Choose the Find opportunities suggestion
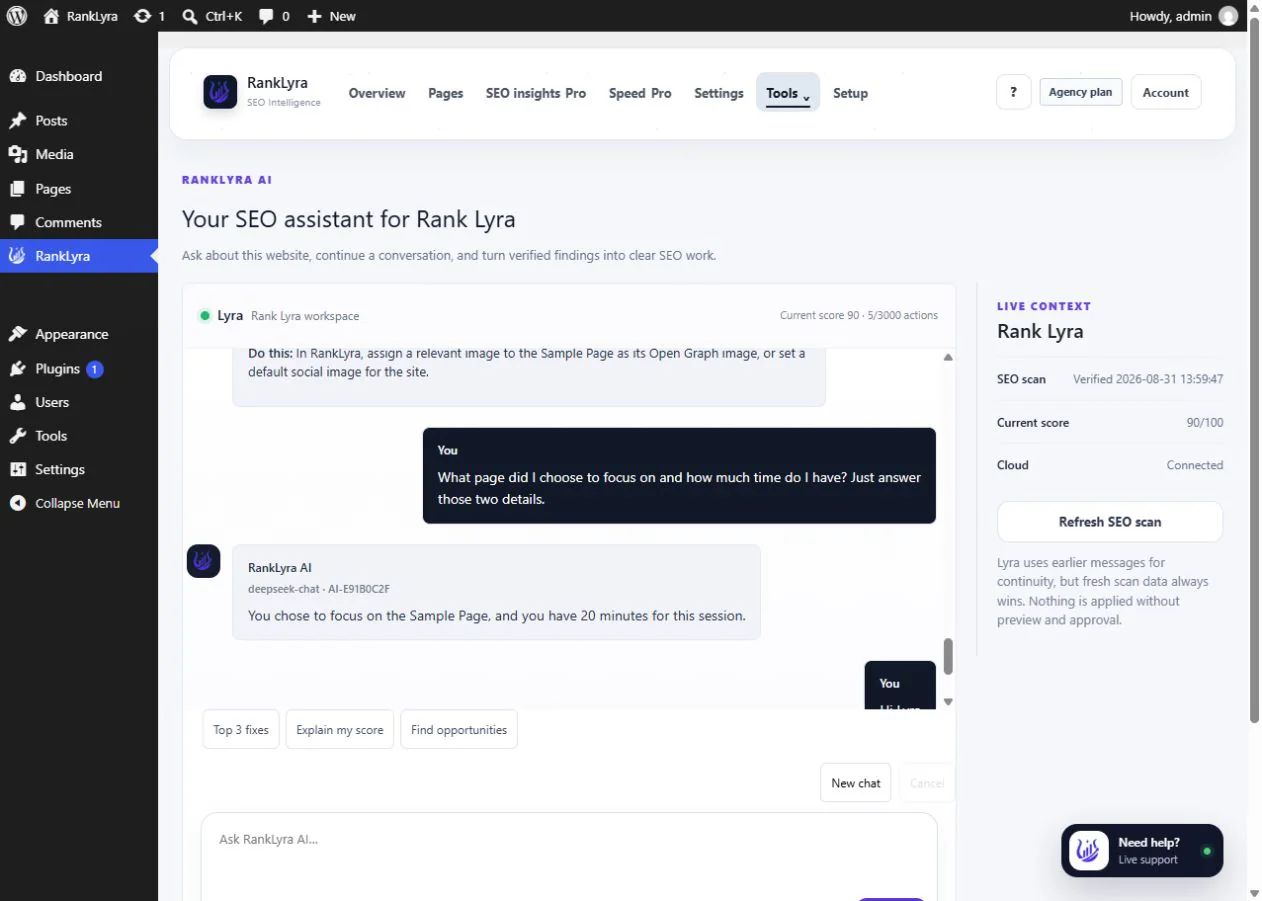 point(459,730)
